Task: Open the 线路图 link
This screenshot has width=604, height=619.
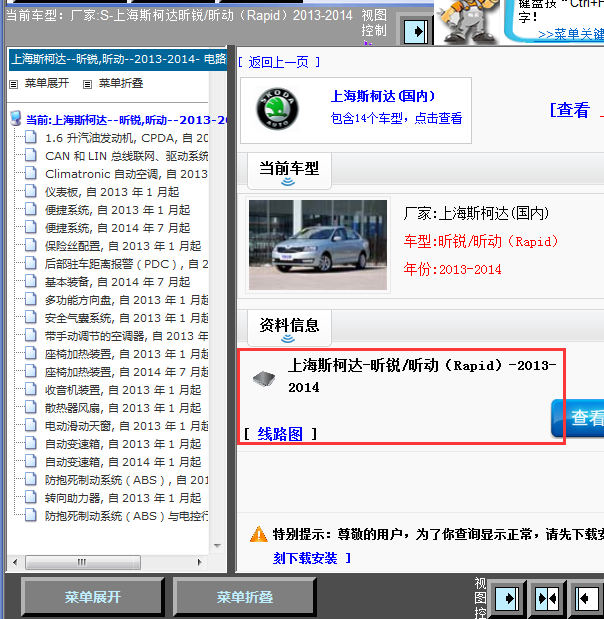Action: (280, 434)
